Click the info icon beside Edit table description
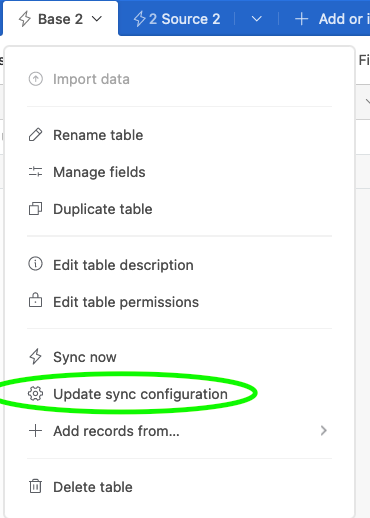This screenshot has width=370, height=518. (x=35, y=264)
